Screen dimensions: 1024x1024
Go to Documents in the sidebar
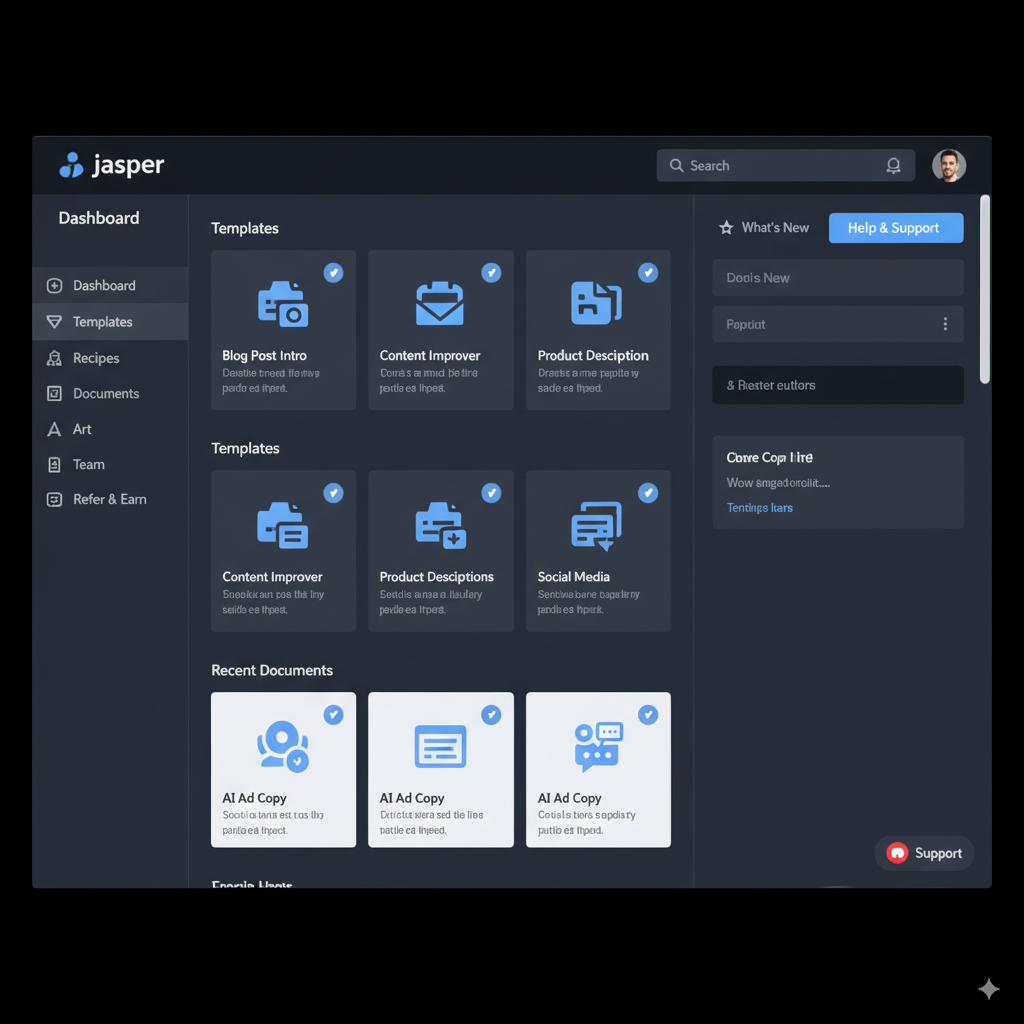[105, 393]
